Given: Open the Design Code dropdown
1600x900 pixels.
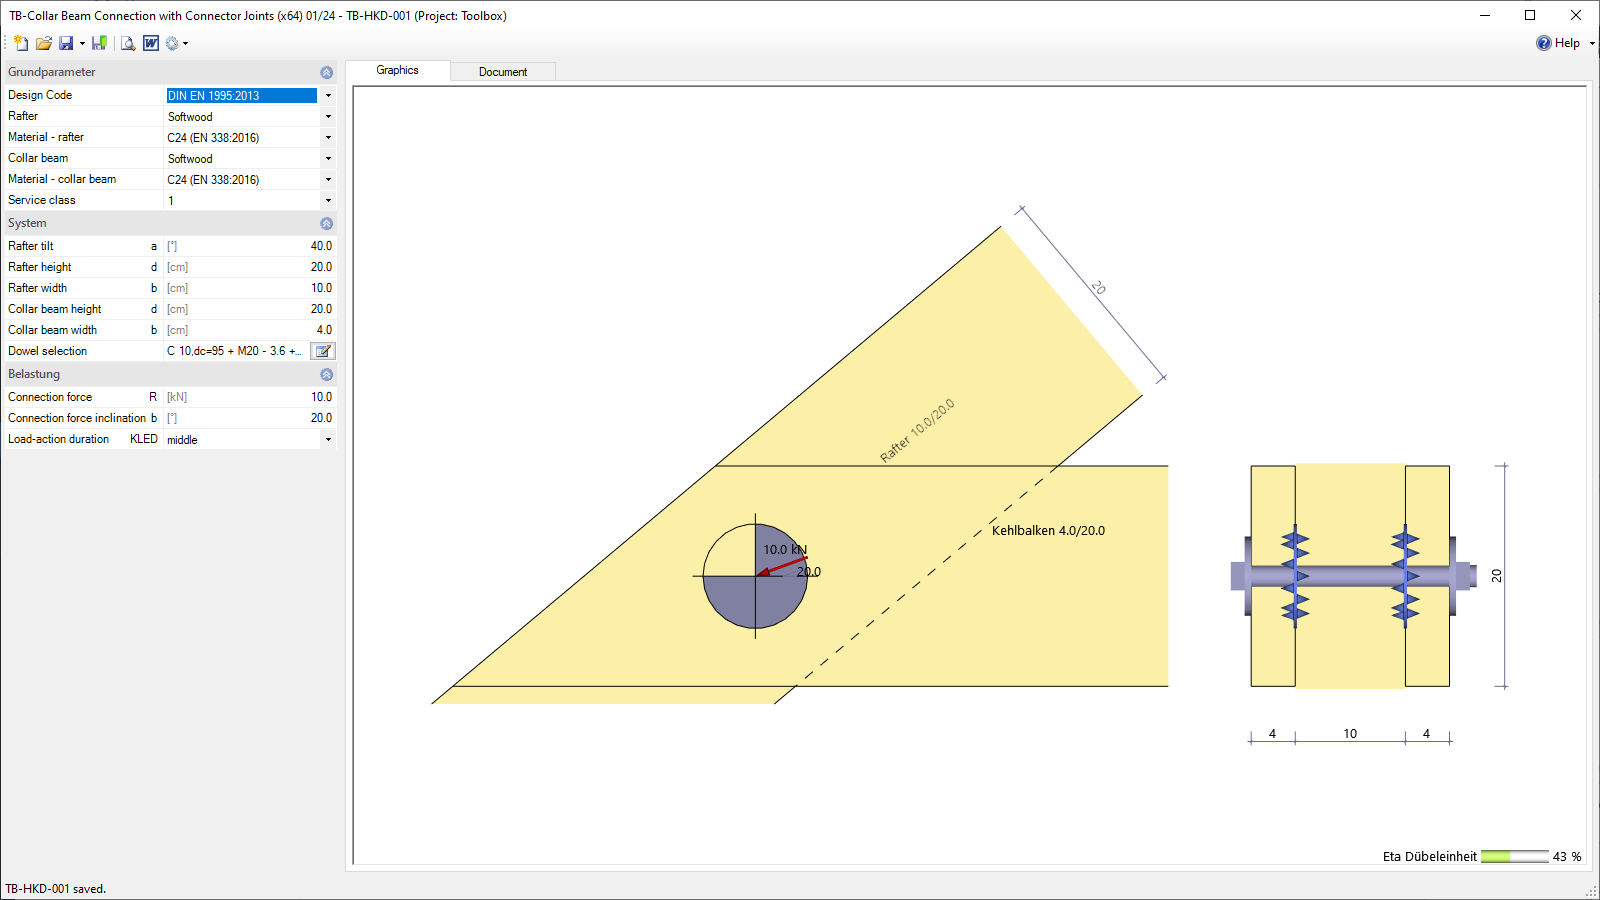Looking at the screenshot, I should (x=328, y=96).
